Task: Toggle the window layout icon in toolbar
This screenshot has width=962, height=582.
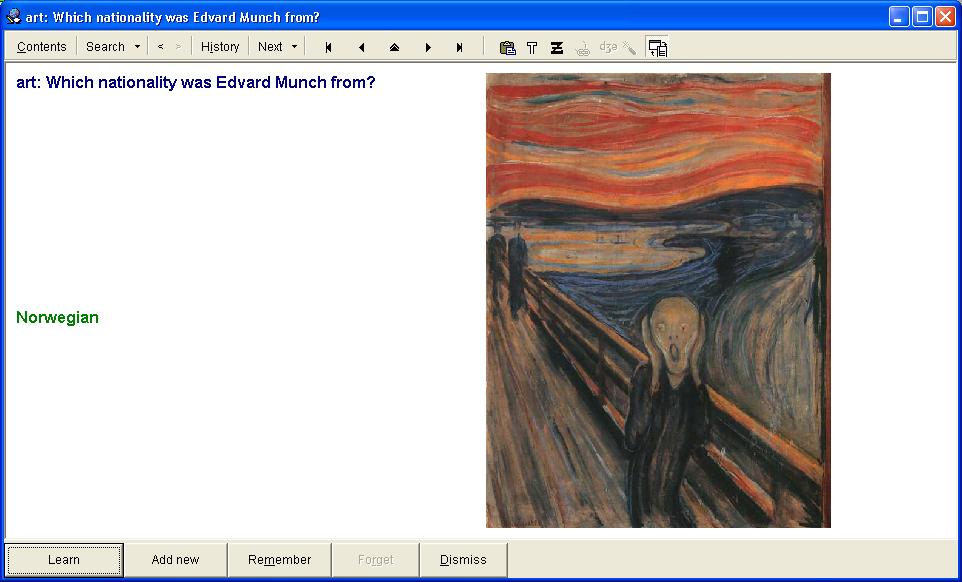Action: (x=657, y=47)
